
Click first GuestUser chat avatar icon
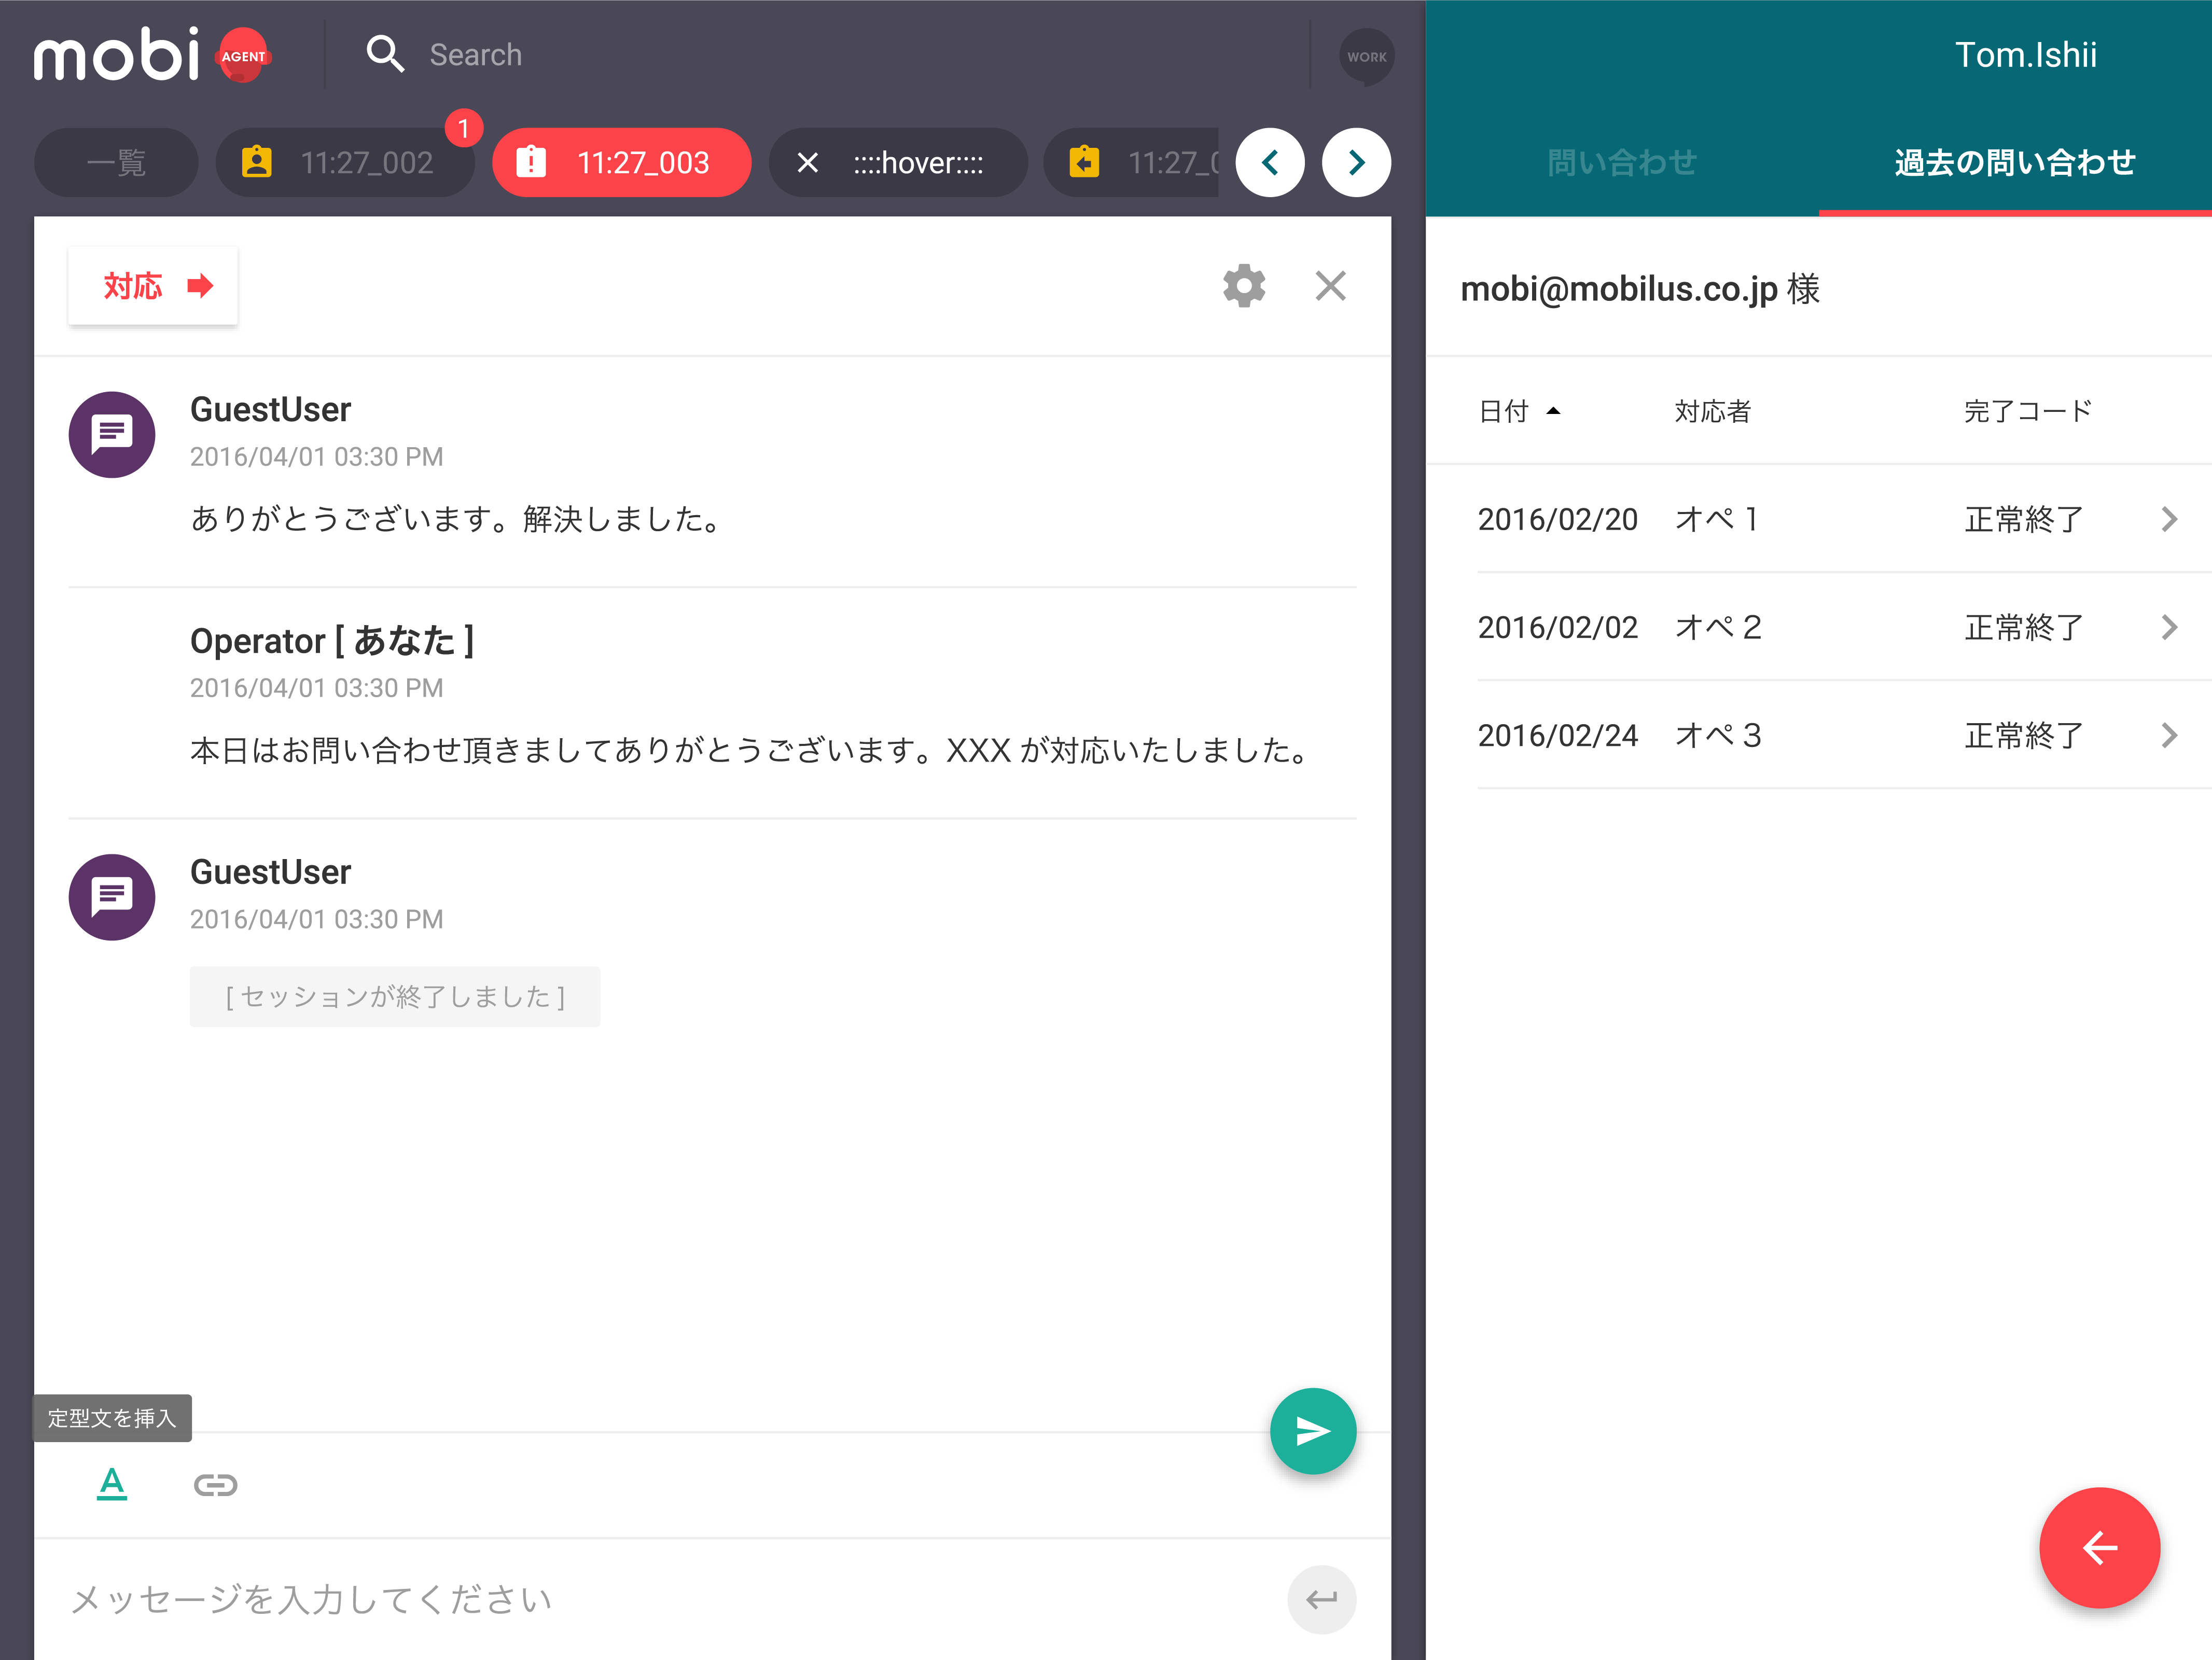tap(112, 434)
